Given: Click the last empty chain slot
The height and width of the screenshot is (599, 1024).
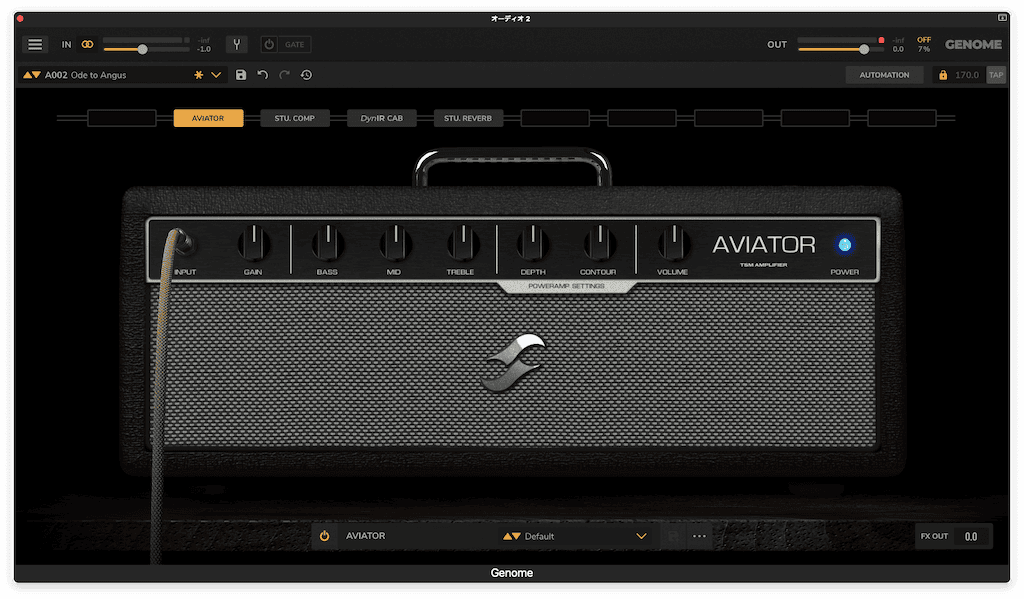Looking at the screenshot, I should tap(902, 118).
